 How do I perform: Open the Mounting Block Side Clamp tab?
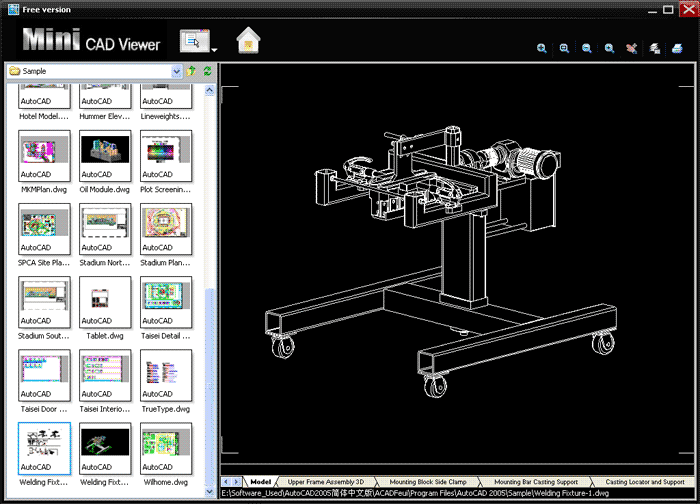(427, 482)
